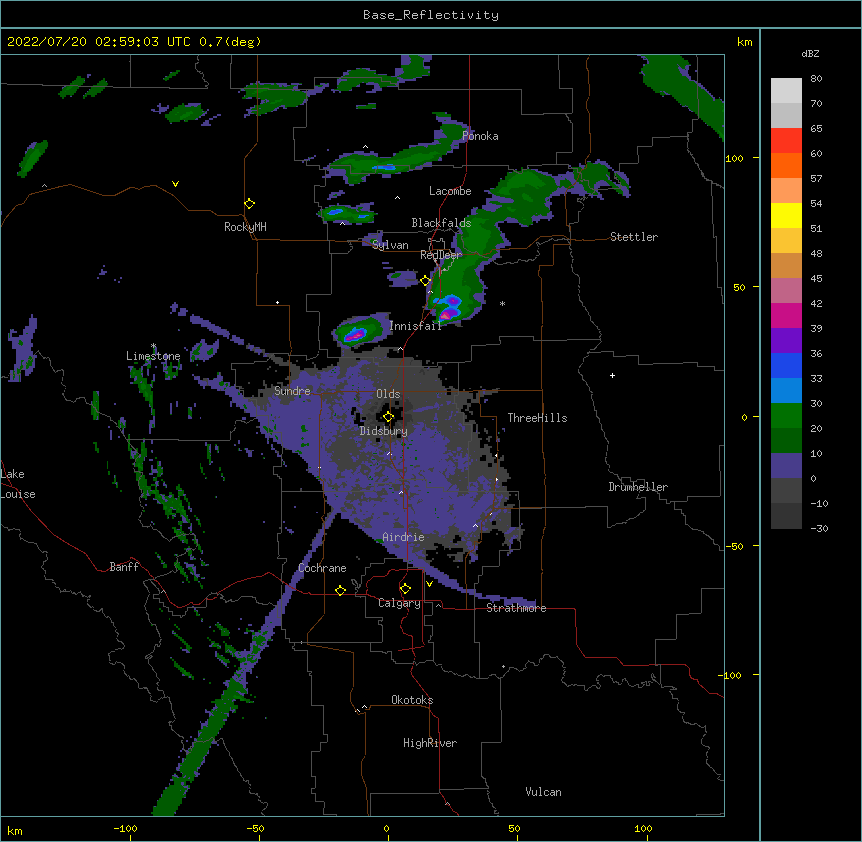Click the Cochrane town label
Screen dimensions: 862x842
tap(322, 568)
